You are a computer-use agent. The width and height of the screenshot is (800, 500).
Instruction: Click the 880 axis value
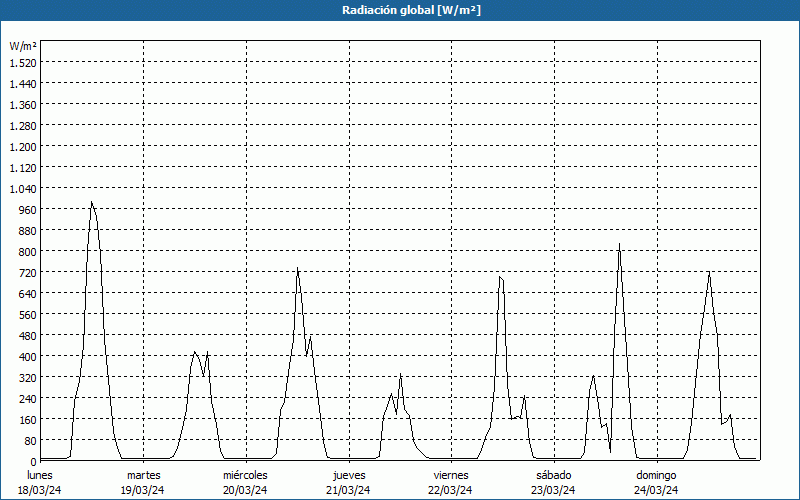point(28,231)
